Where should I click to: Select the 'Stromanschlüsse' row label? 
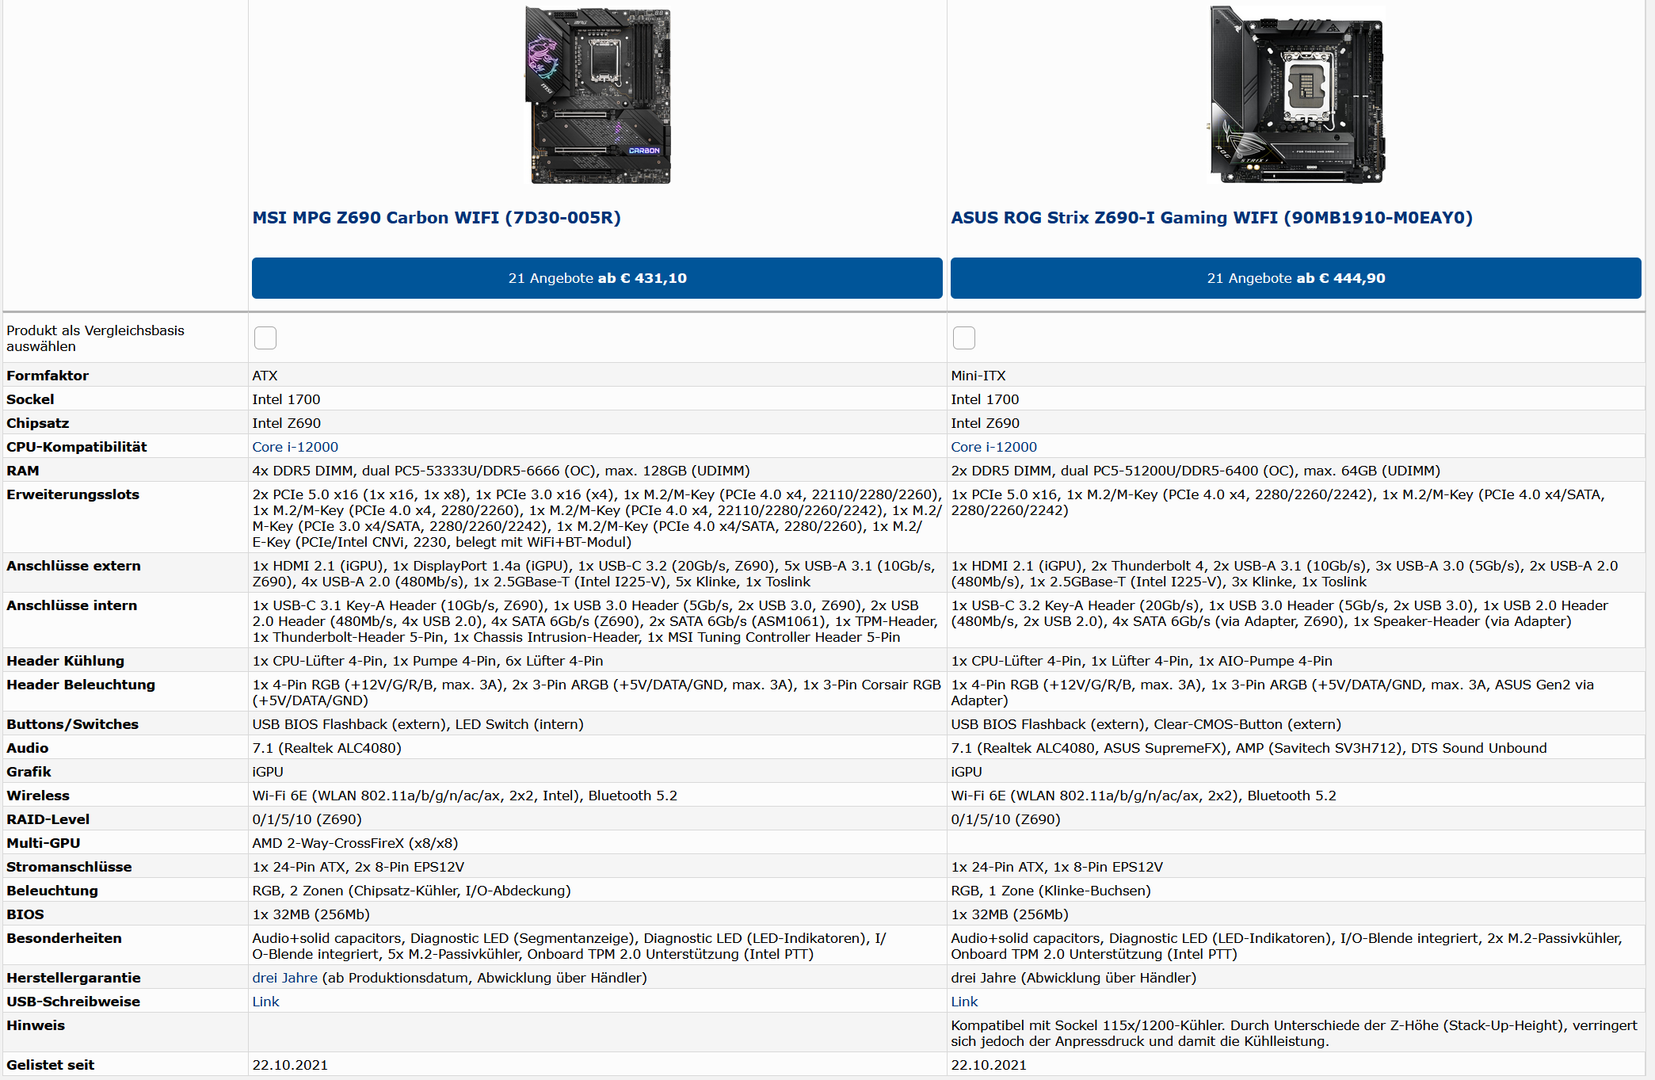tap(69, 867)
